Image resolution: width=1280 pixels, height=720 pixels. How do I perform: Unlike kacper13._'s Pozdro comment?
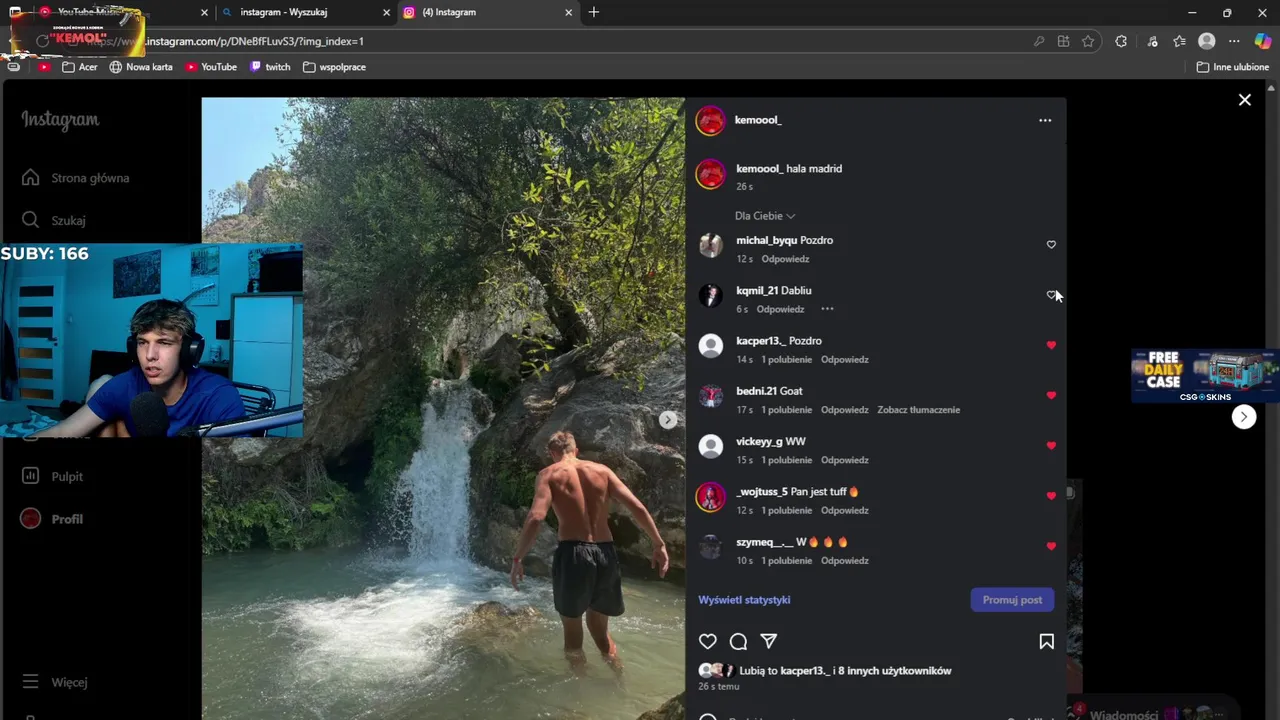coord(1051,345)
